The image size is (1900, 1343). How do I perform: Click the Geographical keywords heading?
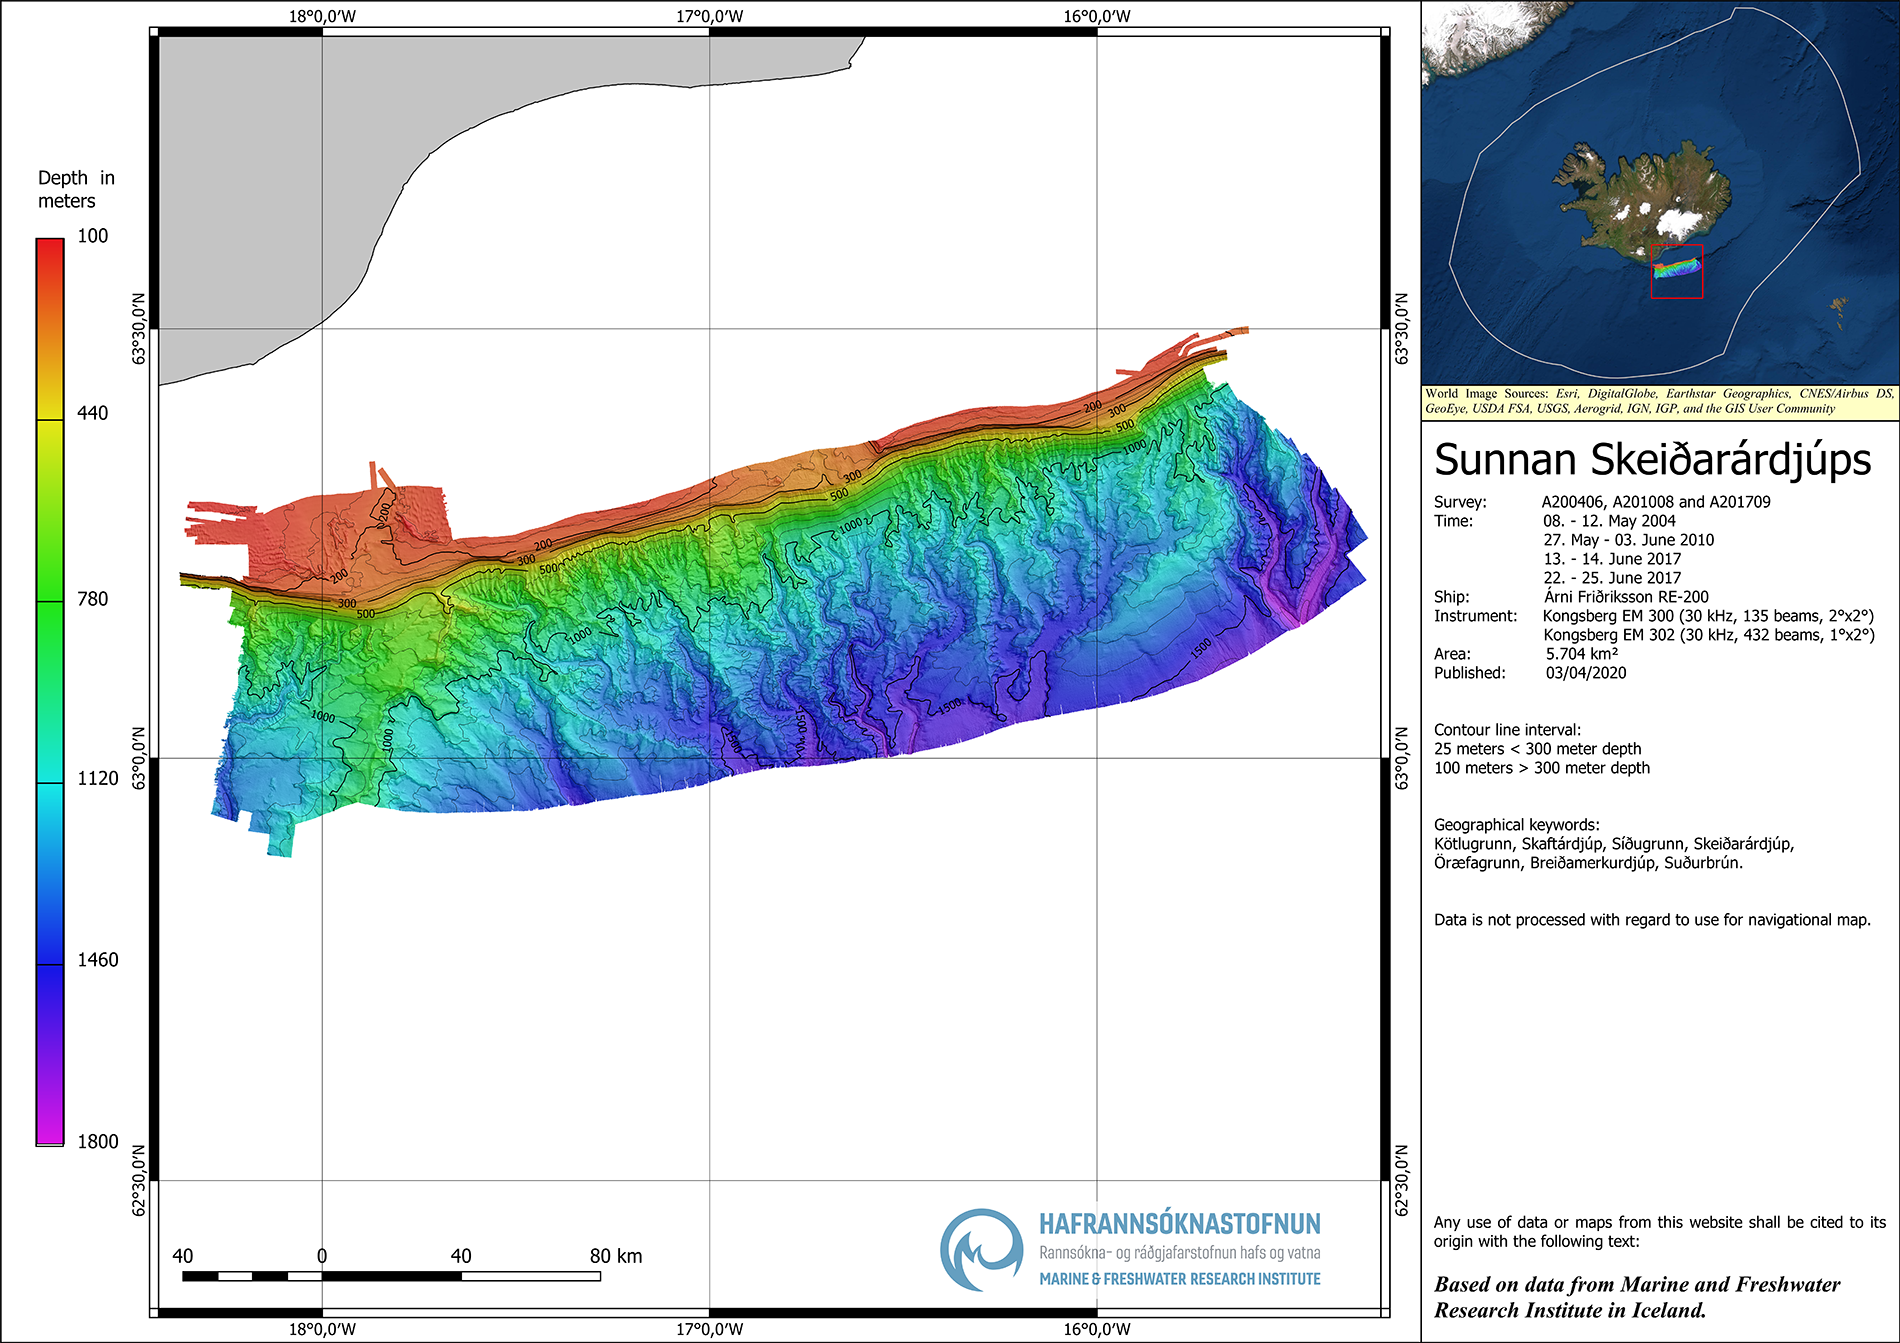tap(1516, 825)
